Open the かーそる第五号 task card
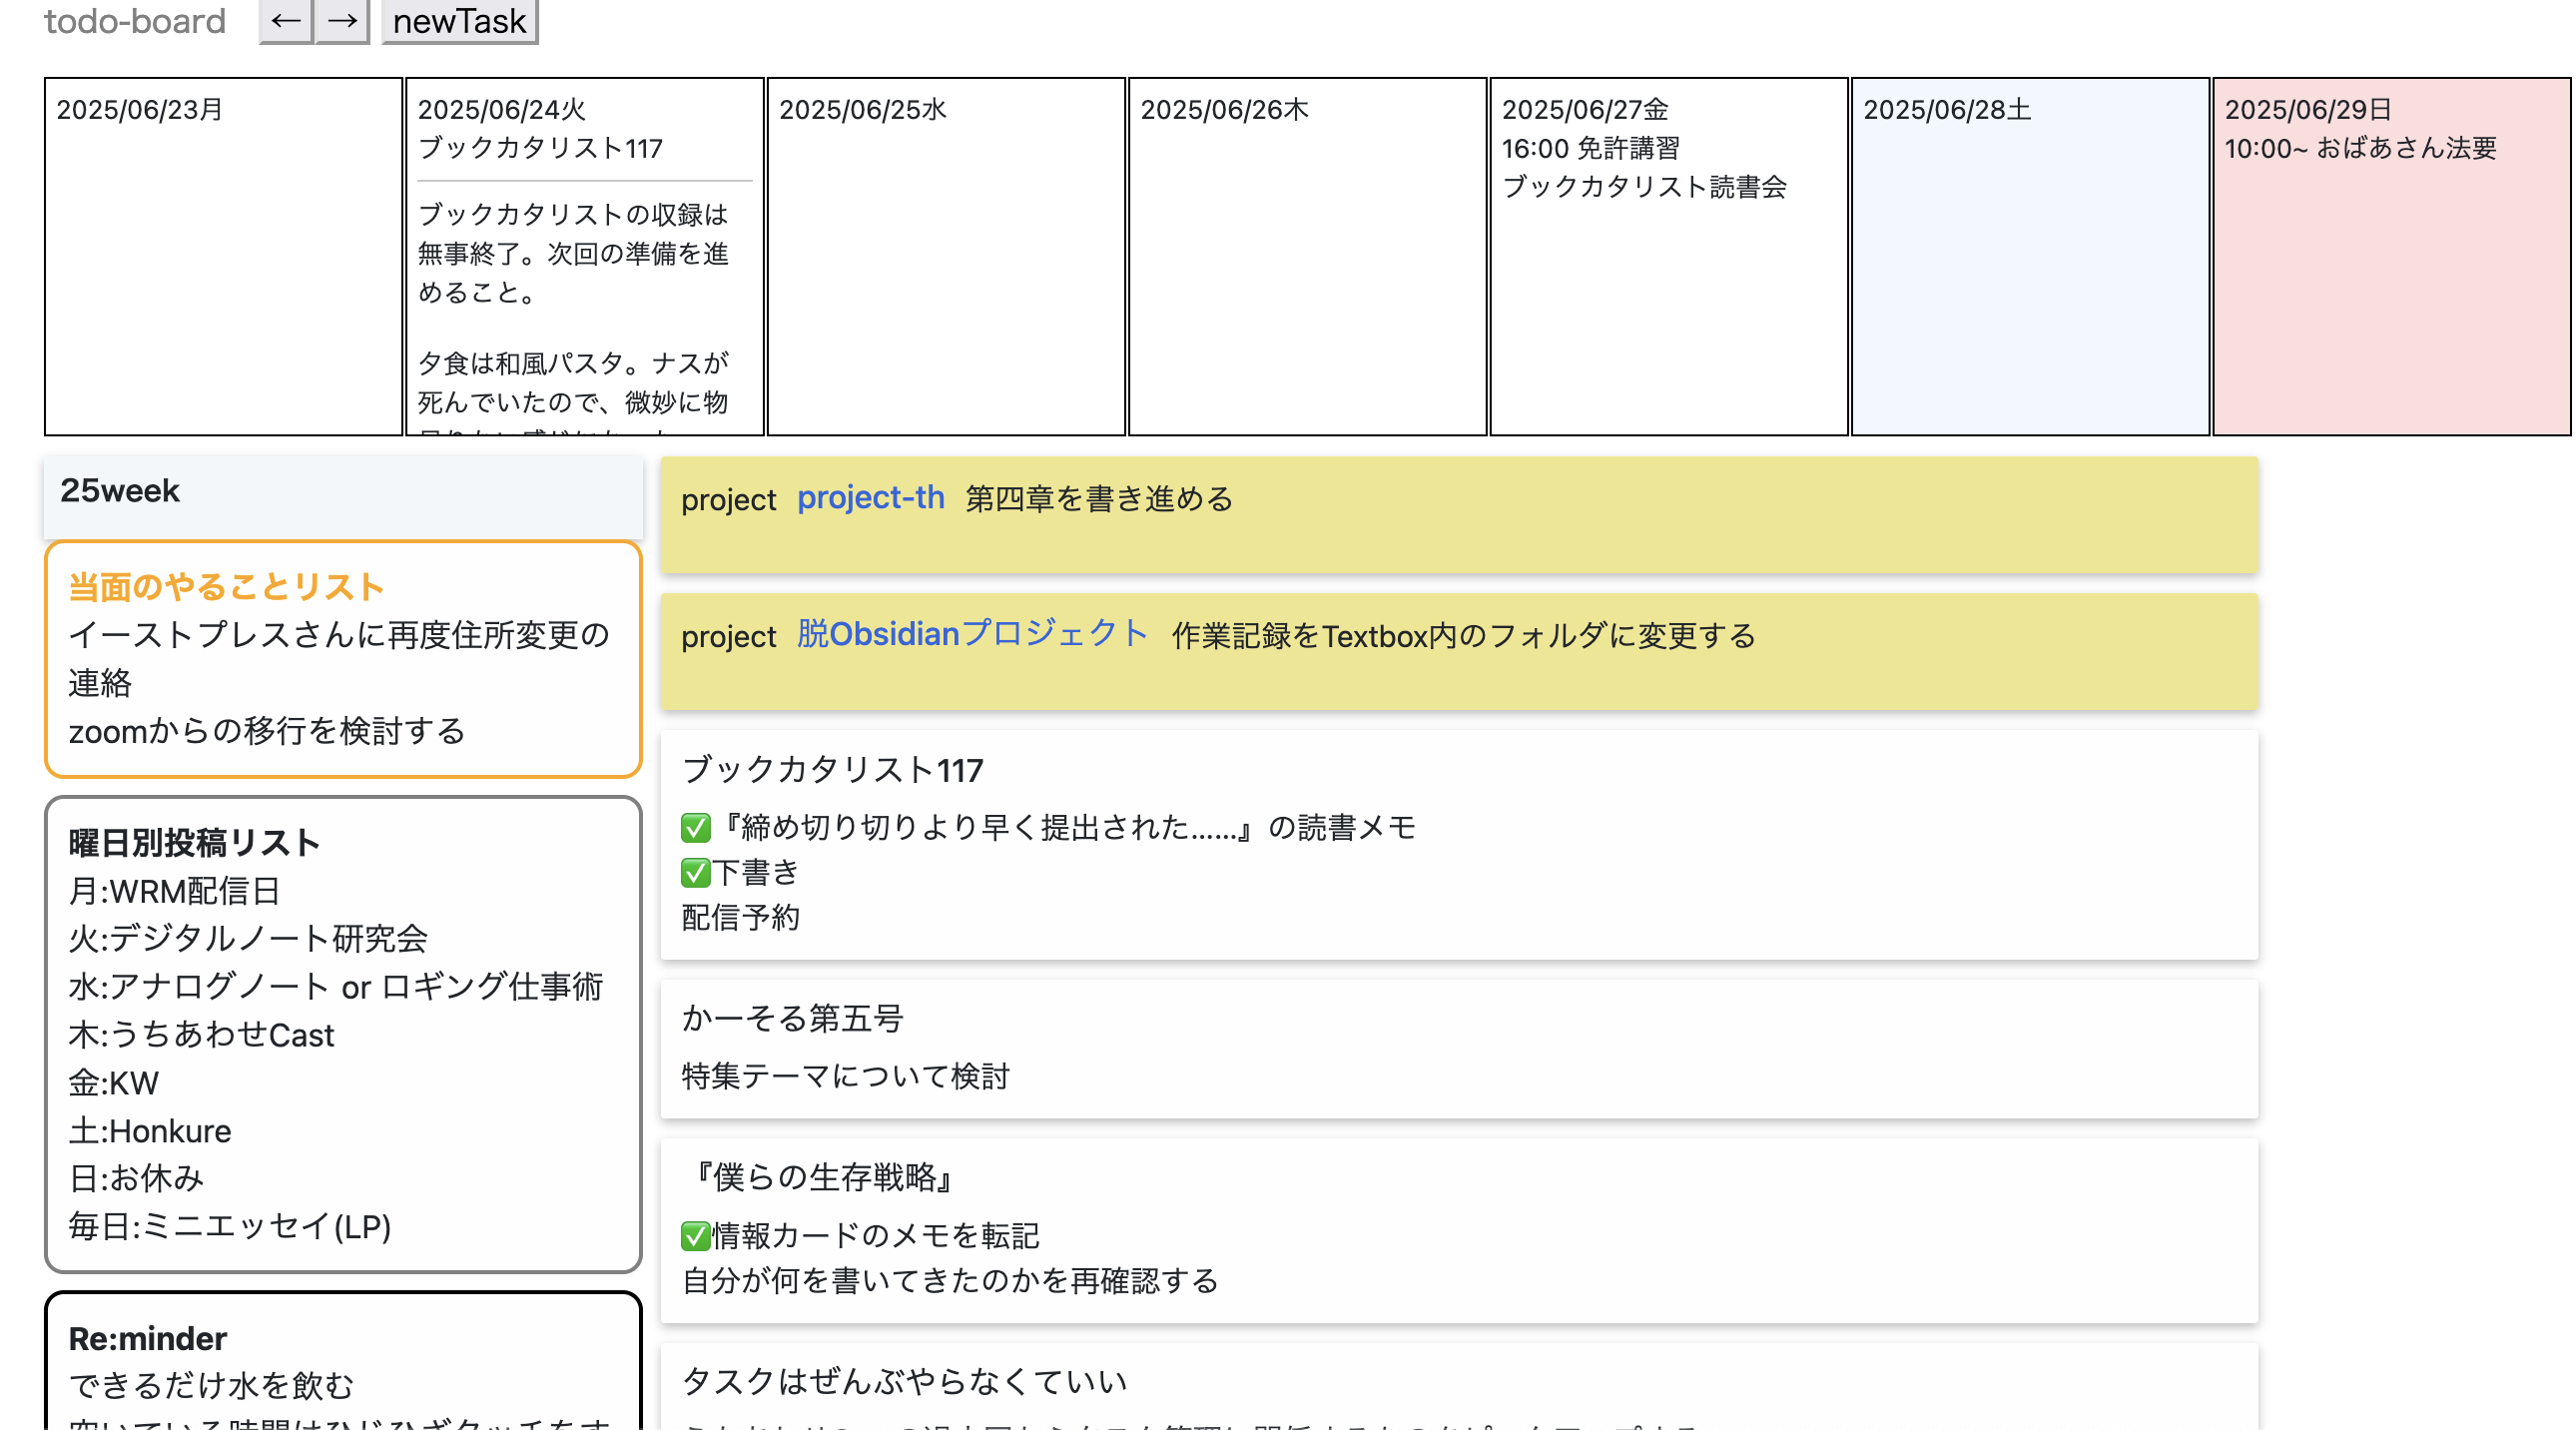Image resolution: width=2576 pixels, height=1430 pixels. pos(792,1019)
